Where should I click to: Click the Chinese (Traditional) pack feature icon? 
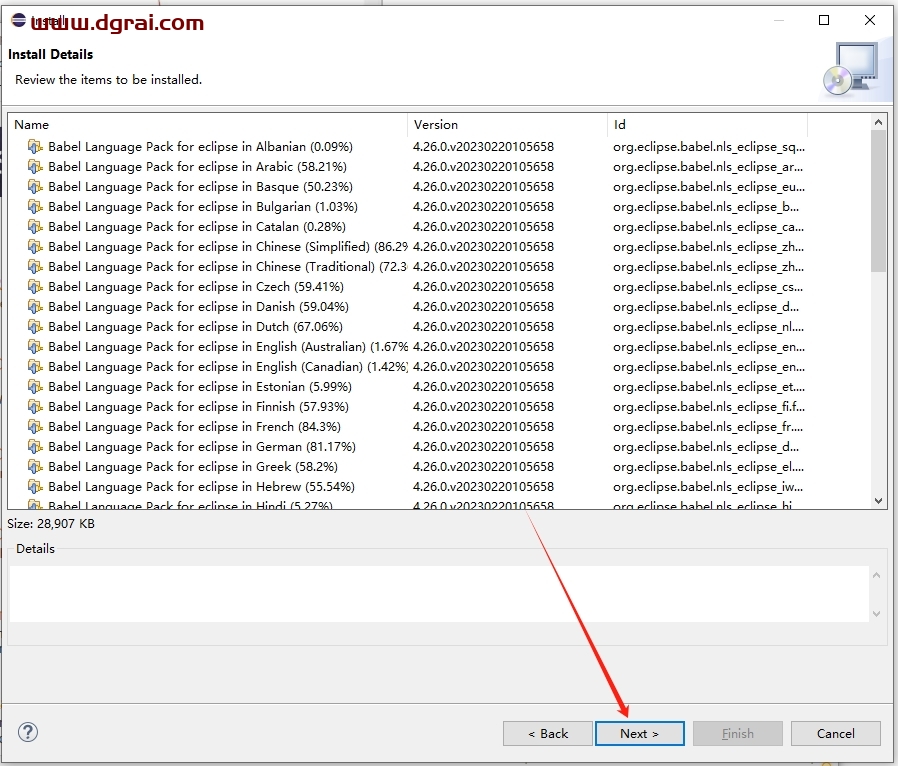coord(35,267)
